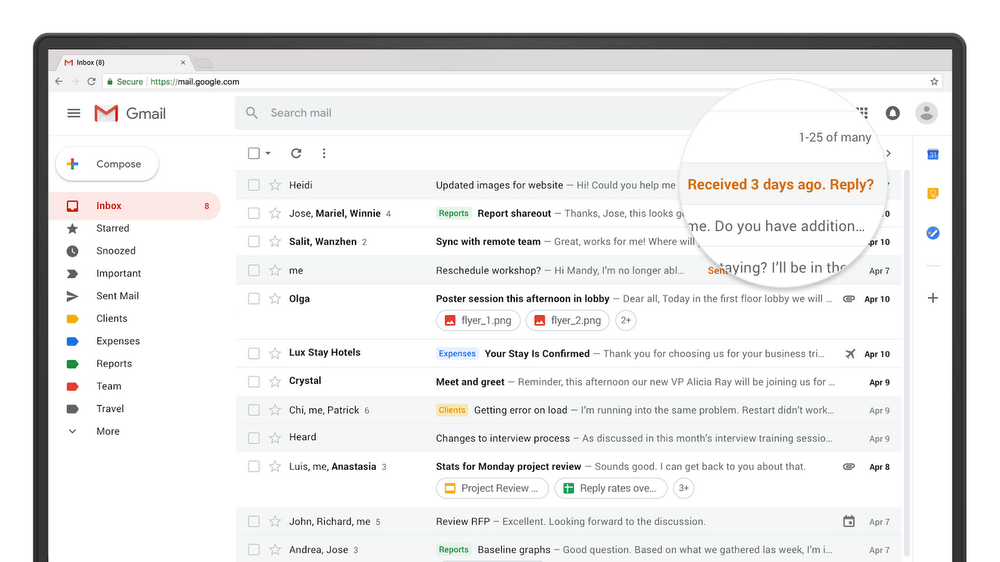Click the refresh mail icon
This screenshot has height=562, width=1000.
[x=296, y=153]
